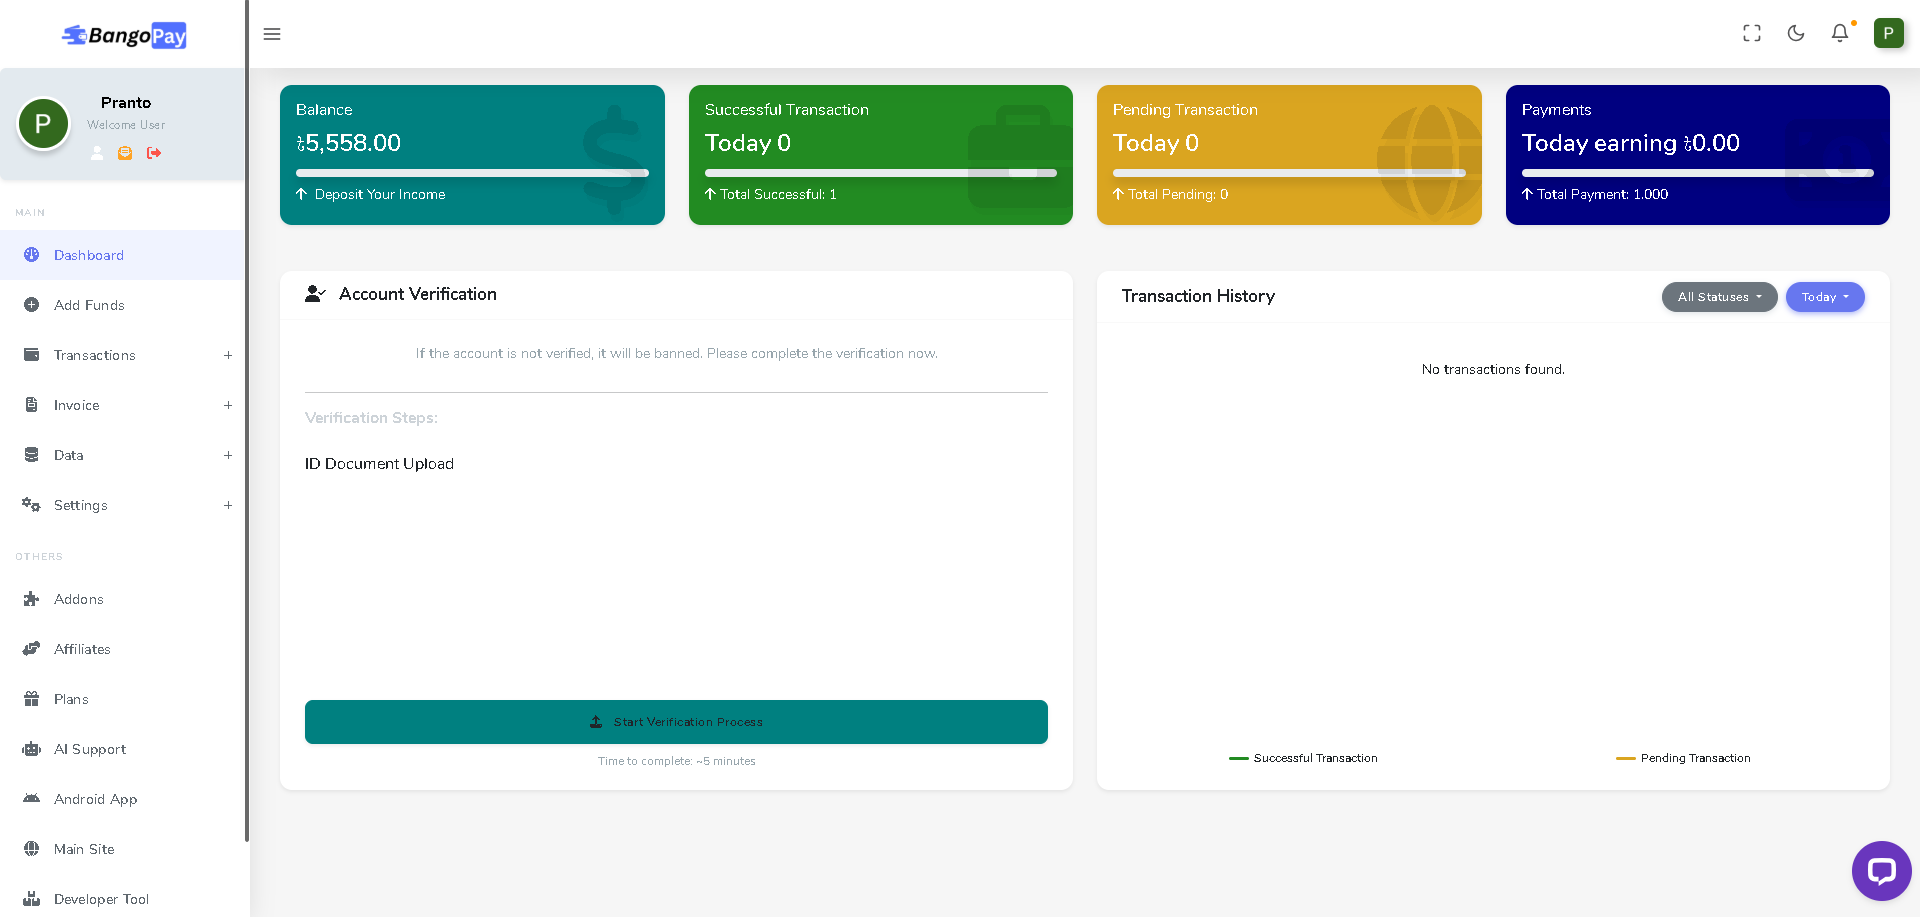This screenshot has width=1920, height=917.
Task: Open the Today date range dropdown
Action: pos(1824,297)
